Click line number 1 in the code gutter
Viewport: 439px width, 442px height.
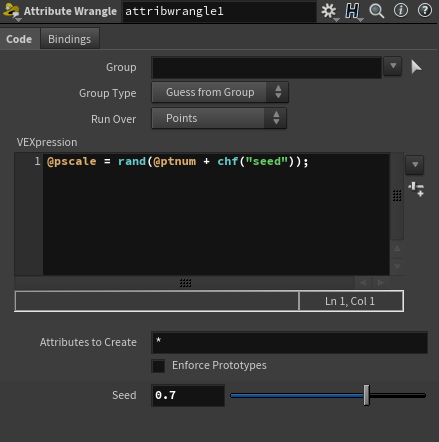(37, 161)
